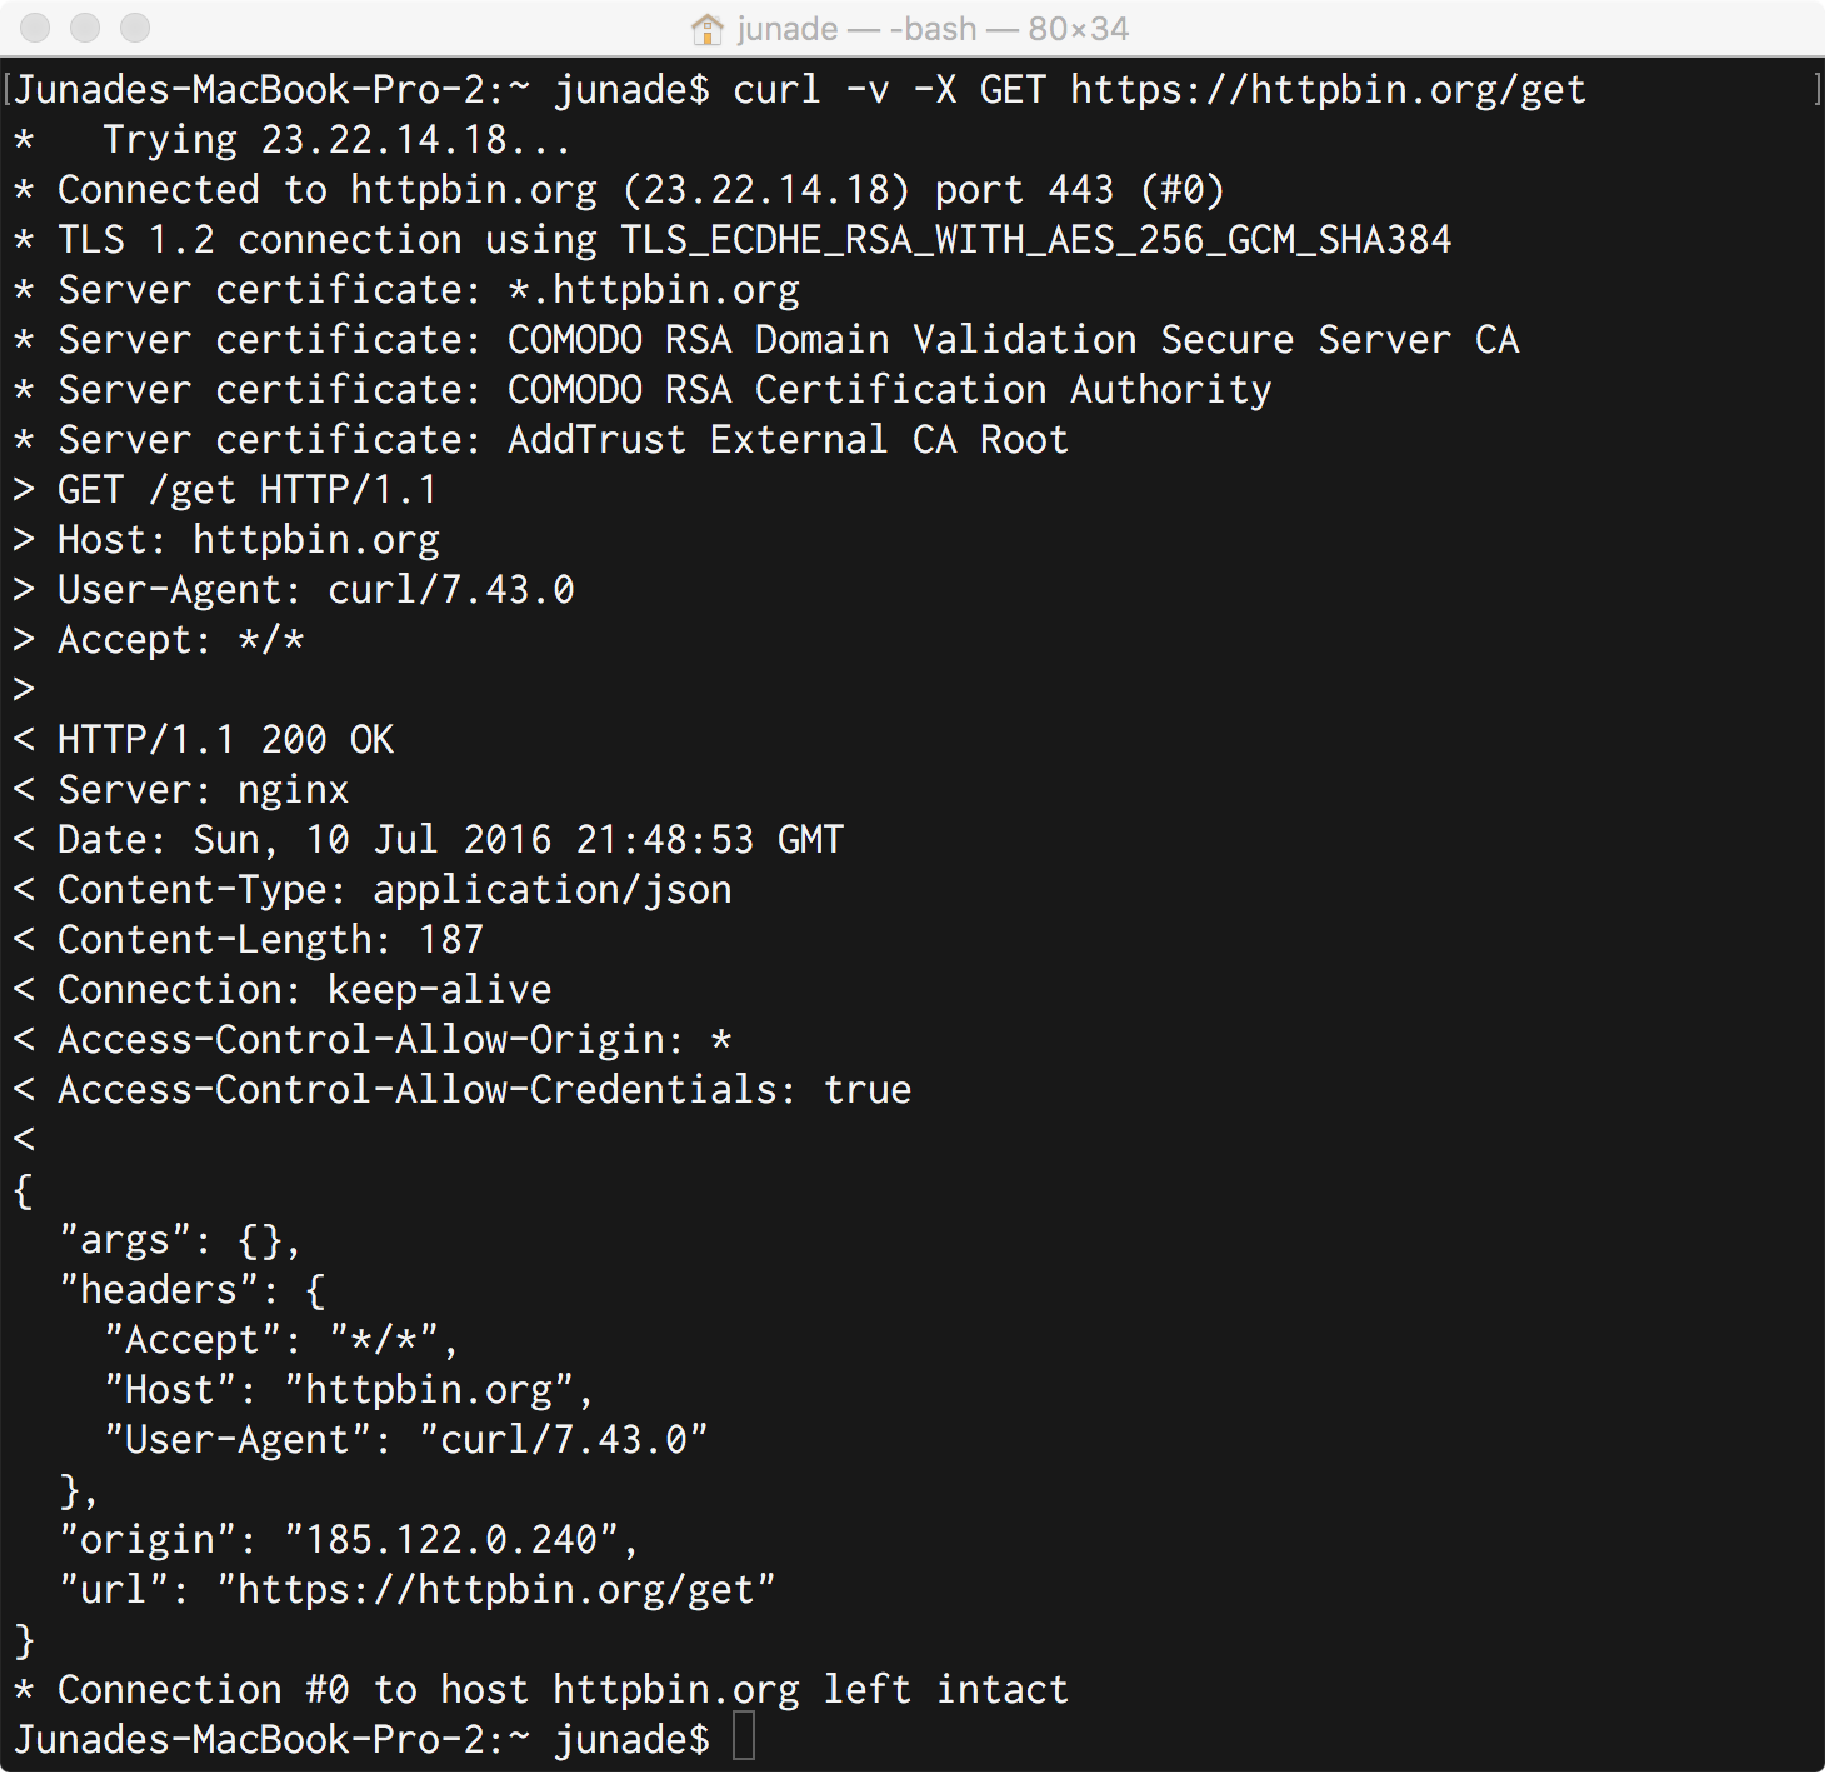1825x1772 pixels.
Task: Click the JSON url value https://httpbin.org/get
Action: (x=496, y=1590)
